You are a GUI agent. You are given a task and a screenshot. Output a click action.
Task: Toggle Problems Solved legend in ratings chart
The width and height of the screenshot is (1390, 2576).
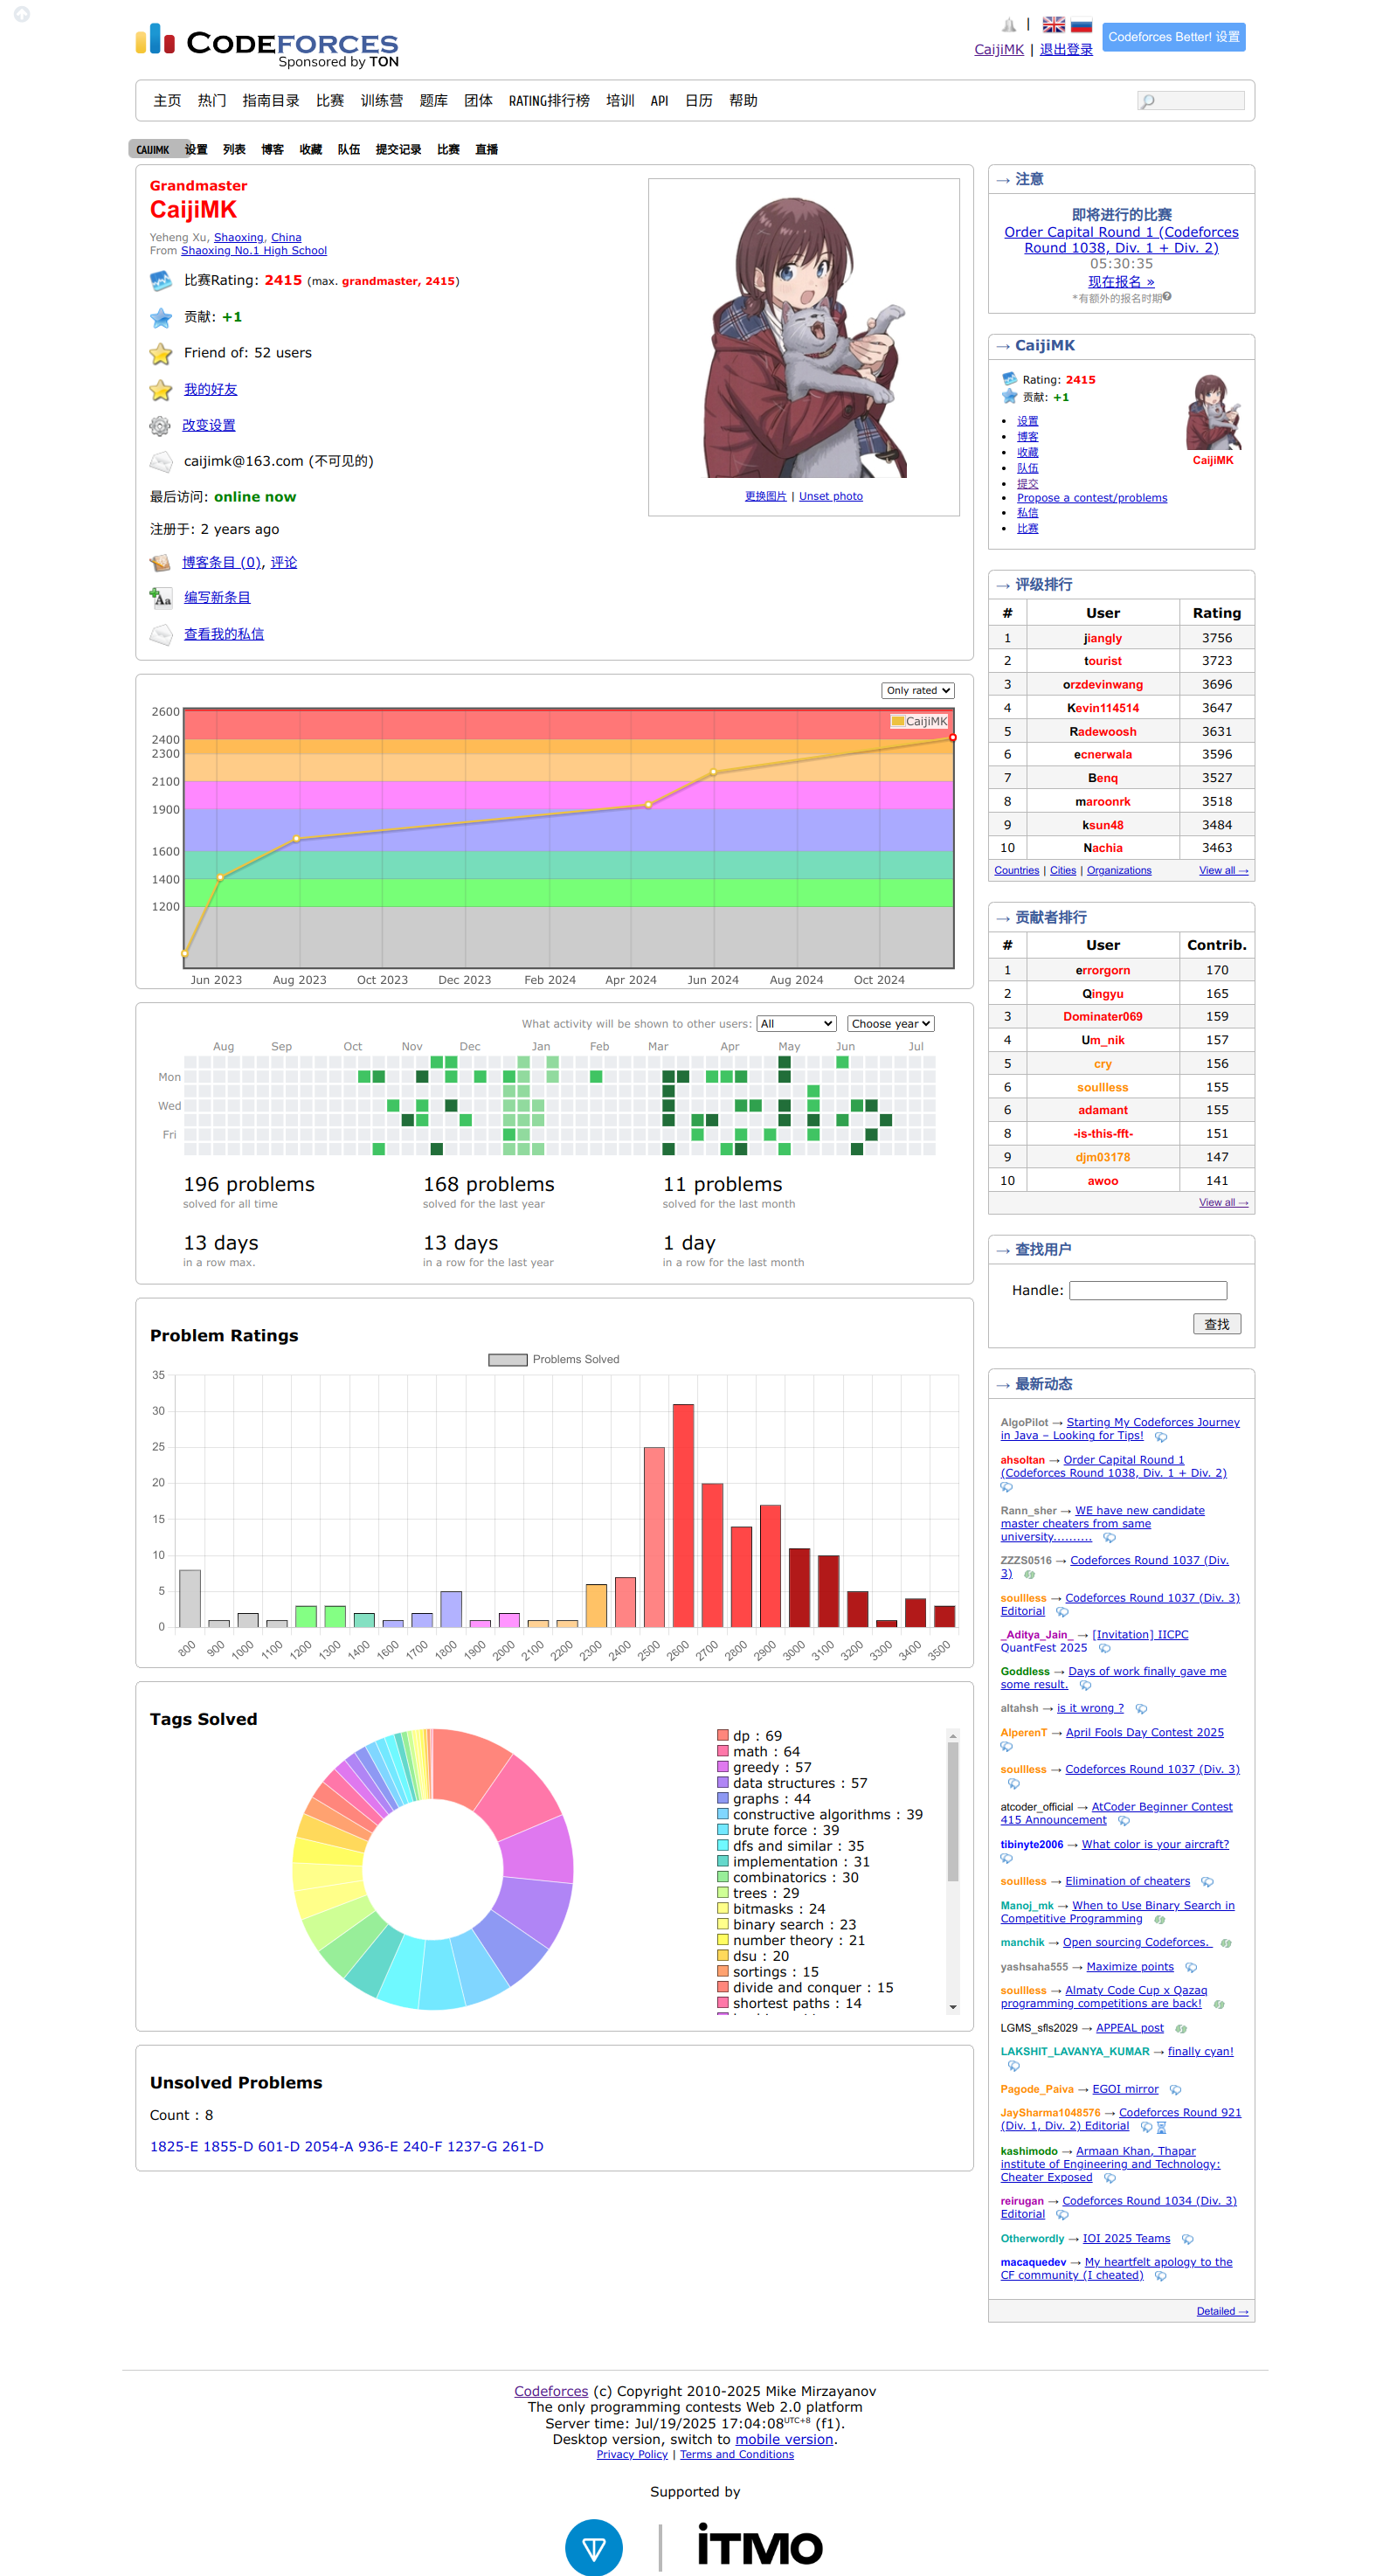pos(554,1360)
